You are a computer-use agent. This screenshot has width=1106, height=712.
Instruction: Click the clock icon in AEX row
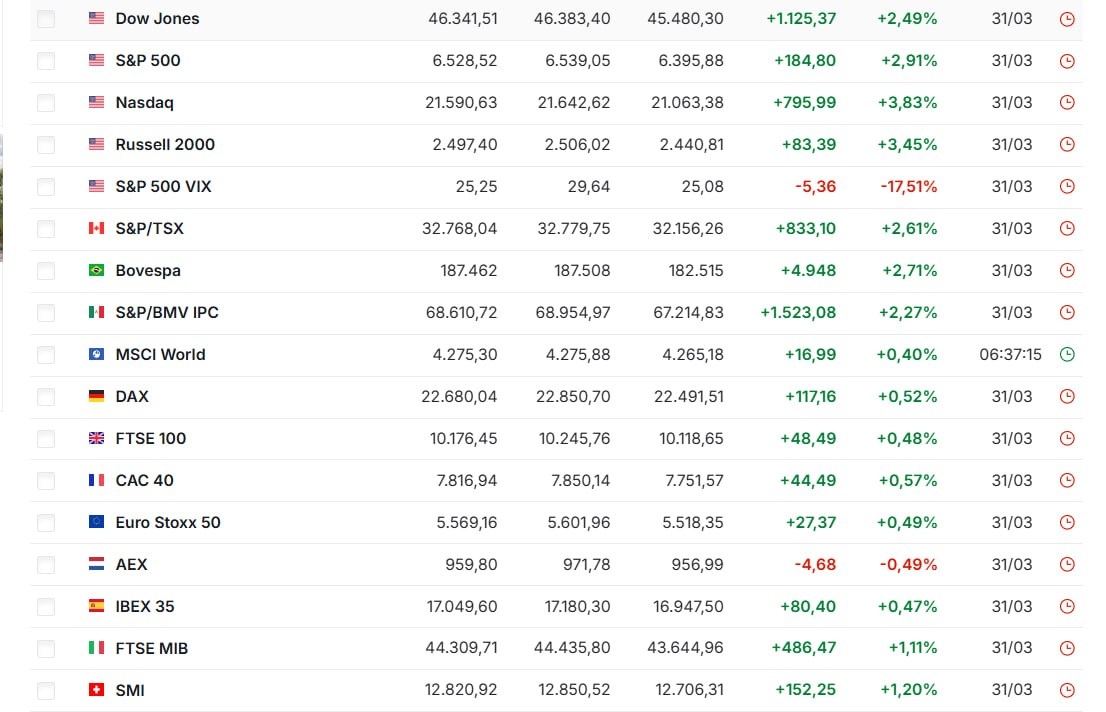[1067, 565]
